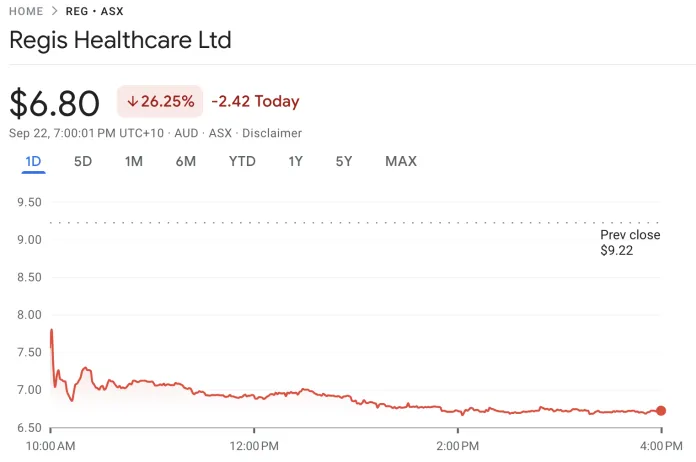Switch to the 1M chart range
Image resolution: width=696 pixels, height=462 pixels.
(134, 161)
